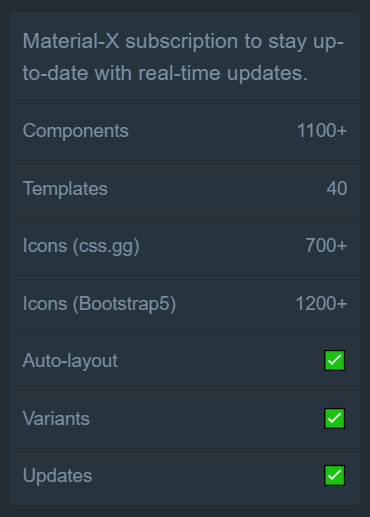Toggle the Updates green checkbox
The width and height of the screenshot is (370, 517).
click(334, 475)
